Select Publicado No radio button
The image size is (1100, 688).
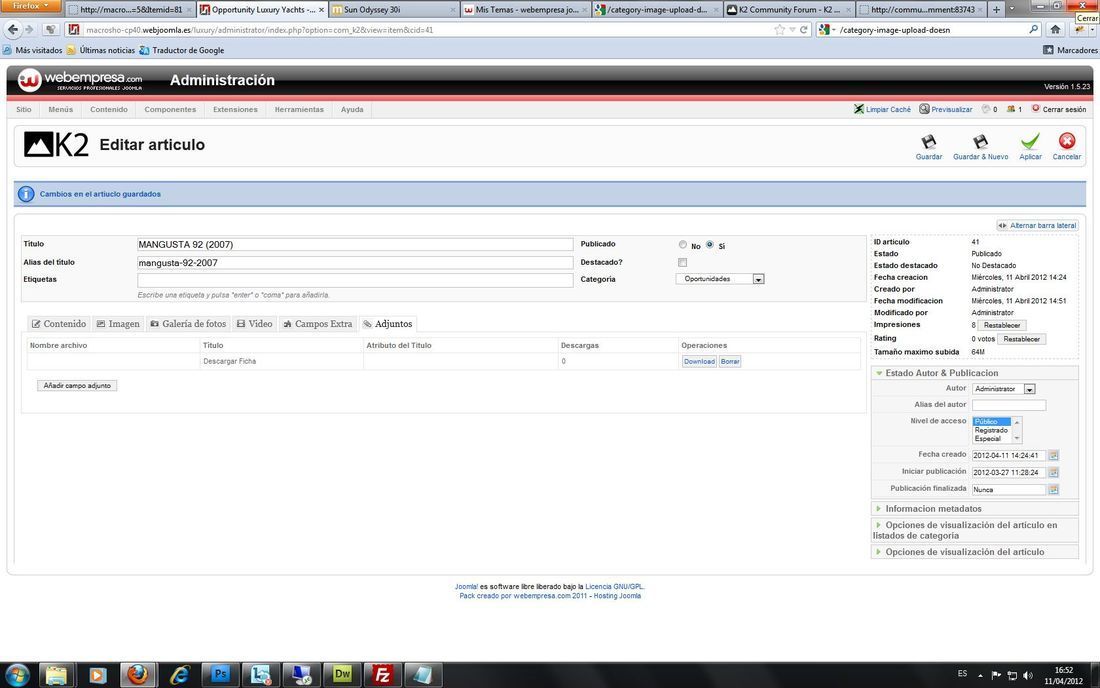tap(683, 245)
